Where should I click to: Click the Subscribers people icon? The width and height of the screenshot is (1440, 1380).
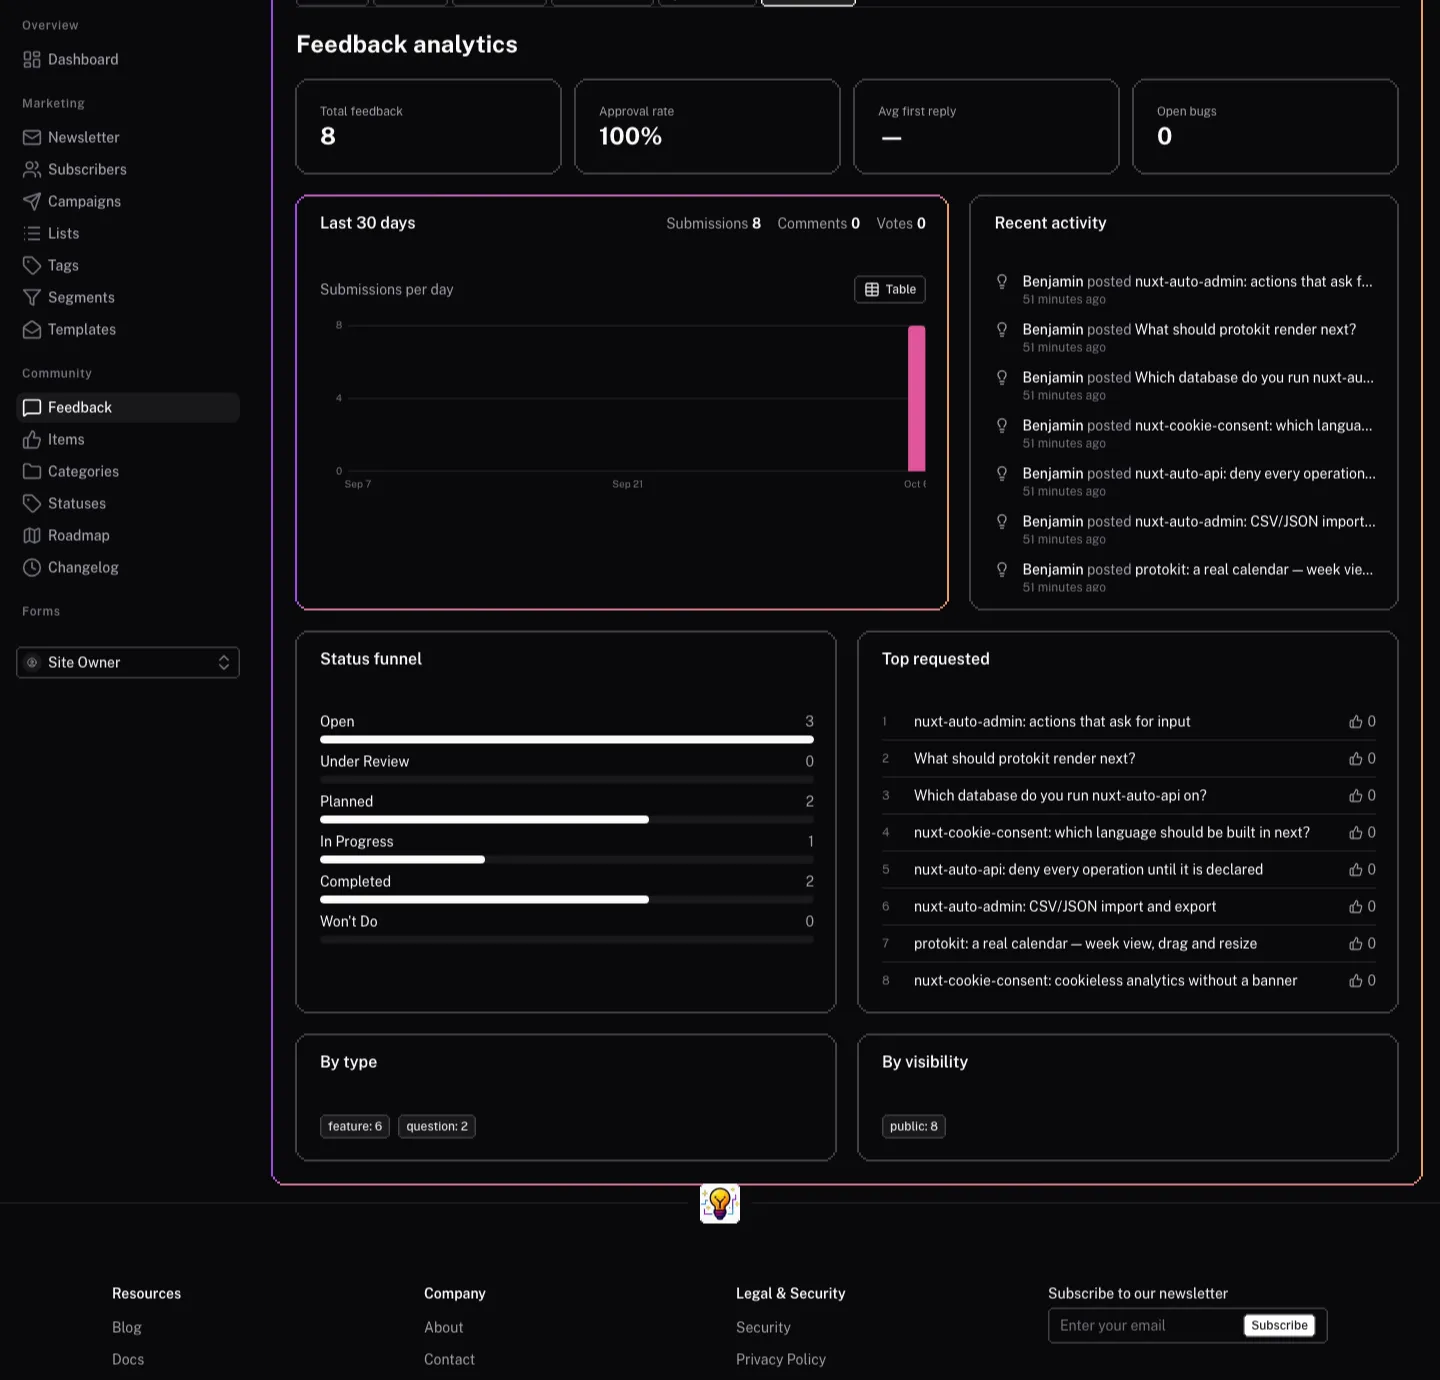click(x=32, y=170)
